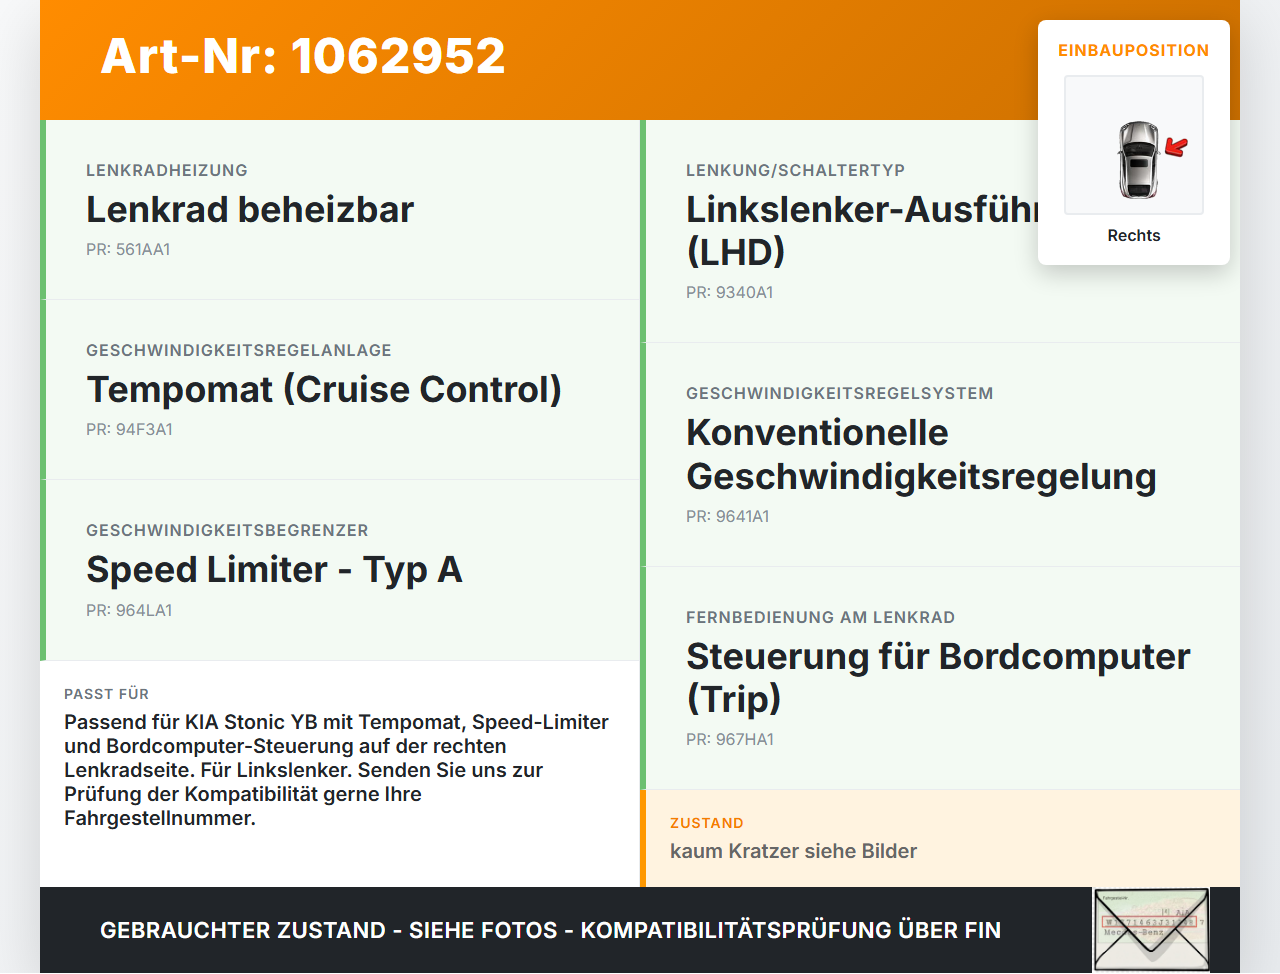1280x974 pixels.
Task: Click the GEBRAUCHTER ZUSTAND footer banner text
Action: click(550, 930)
